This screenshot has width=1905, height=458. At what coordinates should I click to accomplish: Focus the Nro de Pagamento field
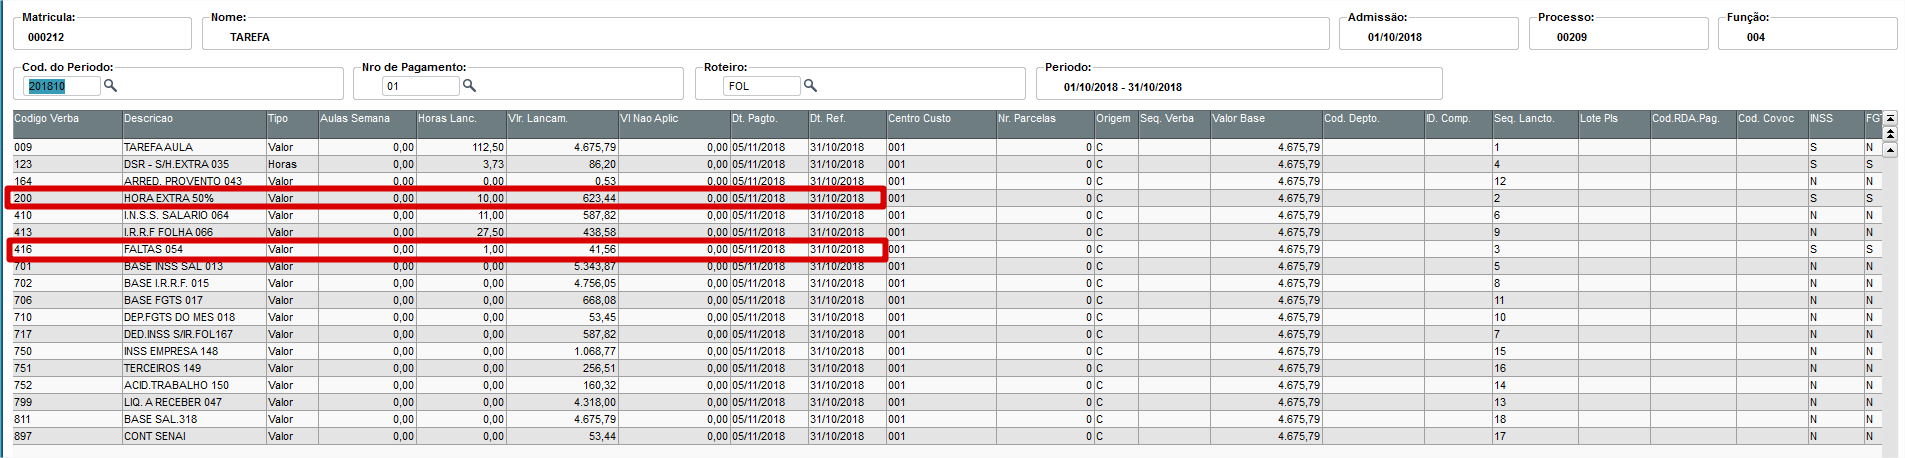421,86
